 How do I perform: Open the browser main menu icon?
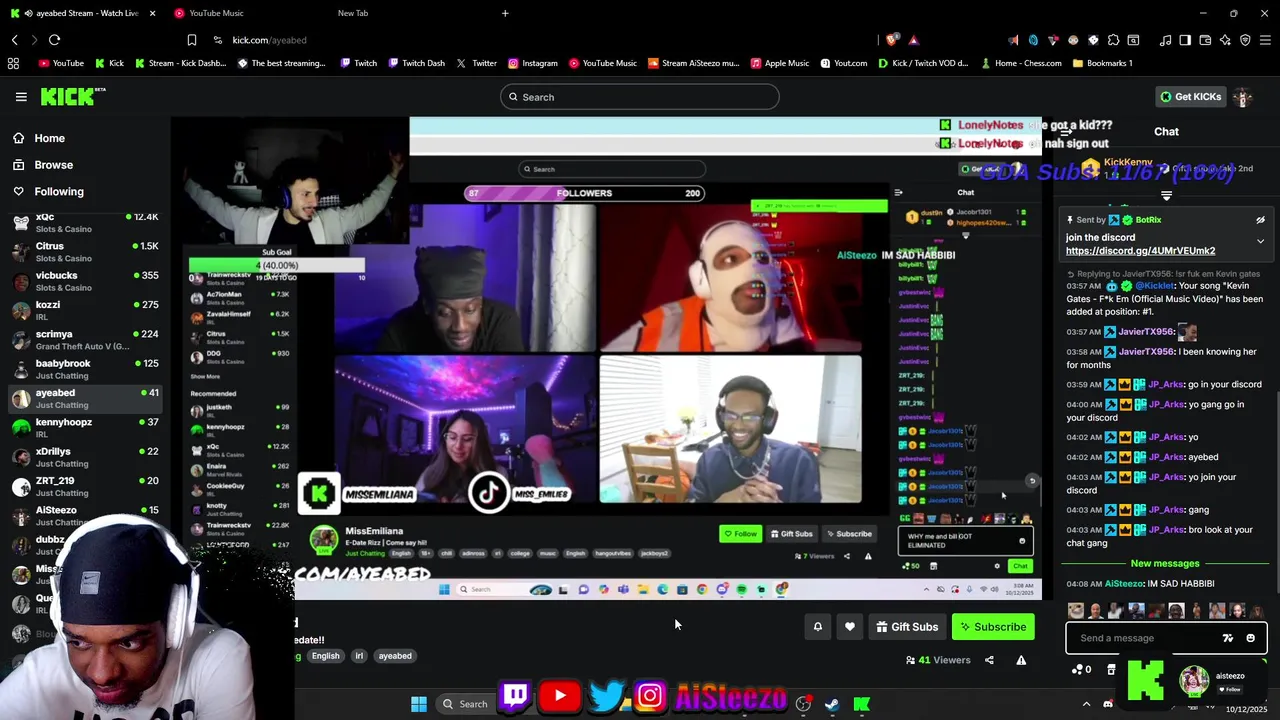pos(1265,40)
